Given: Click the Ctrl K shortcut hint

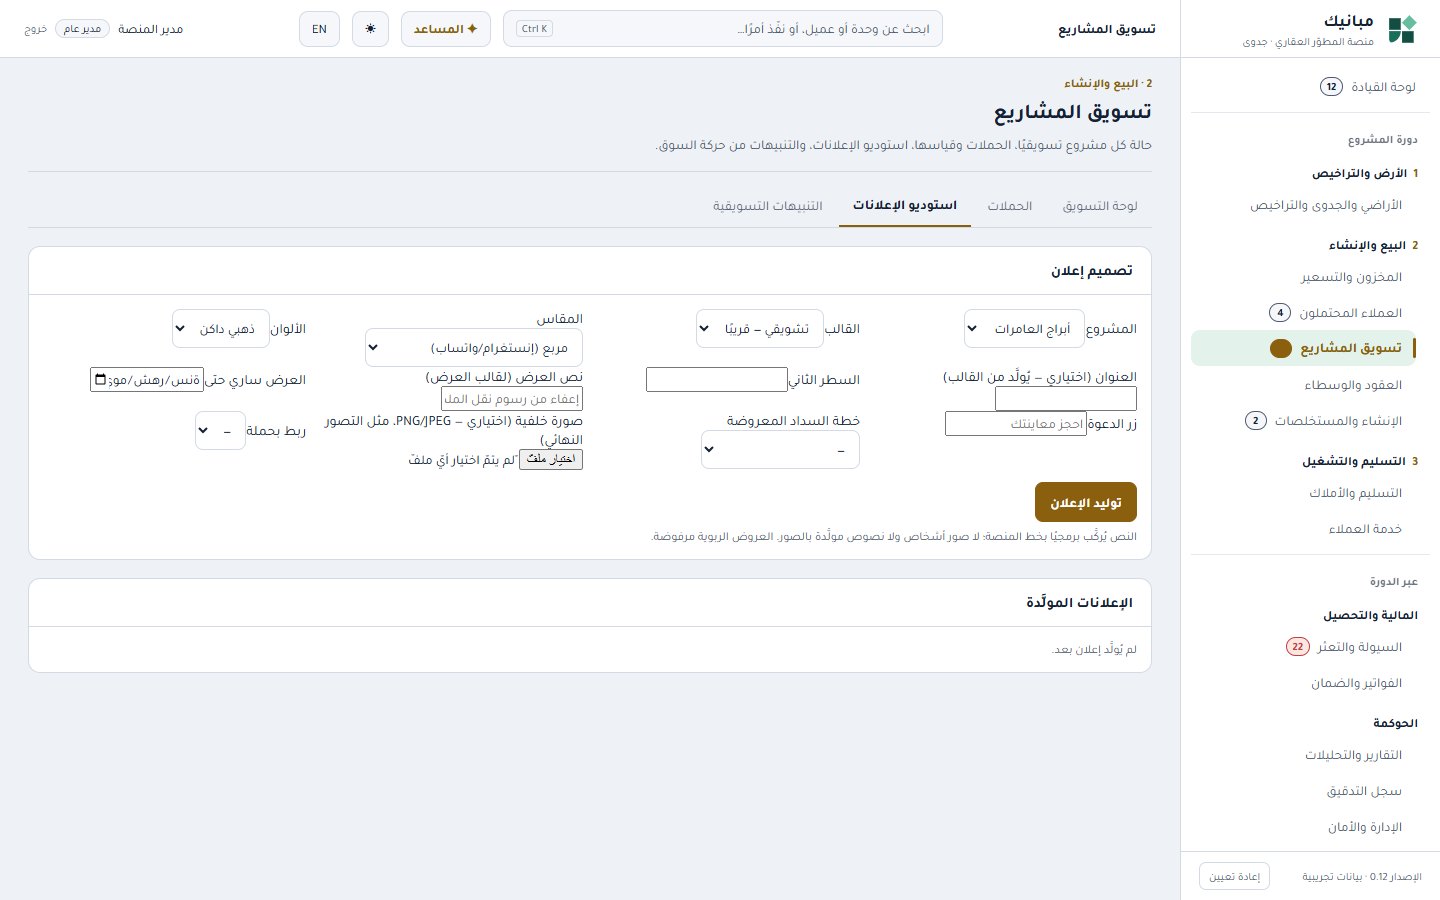Looking at the screenshot, I should tap(534, 29).
